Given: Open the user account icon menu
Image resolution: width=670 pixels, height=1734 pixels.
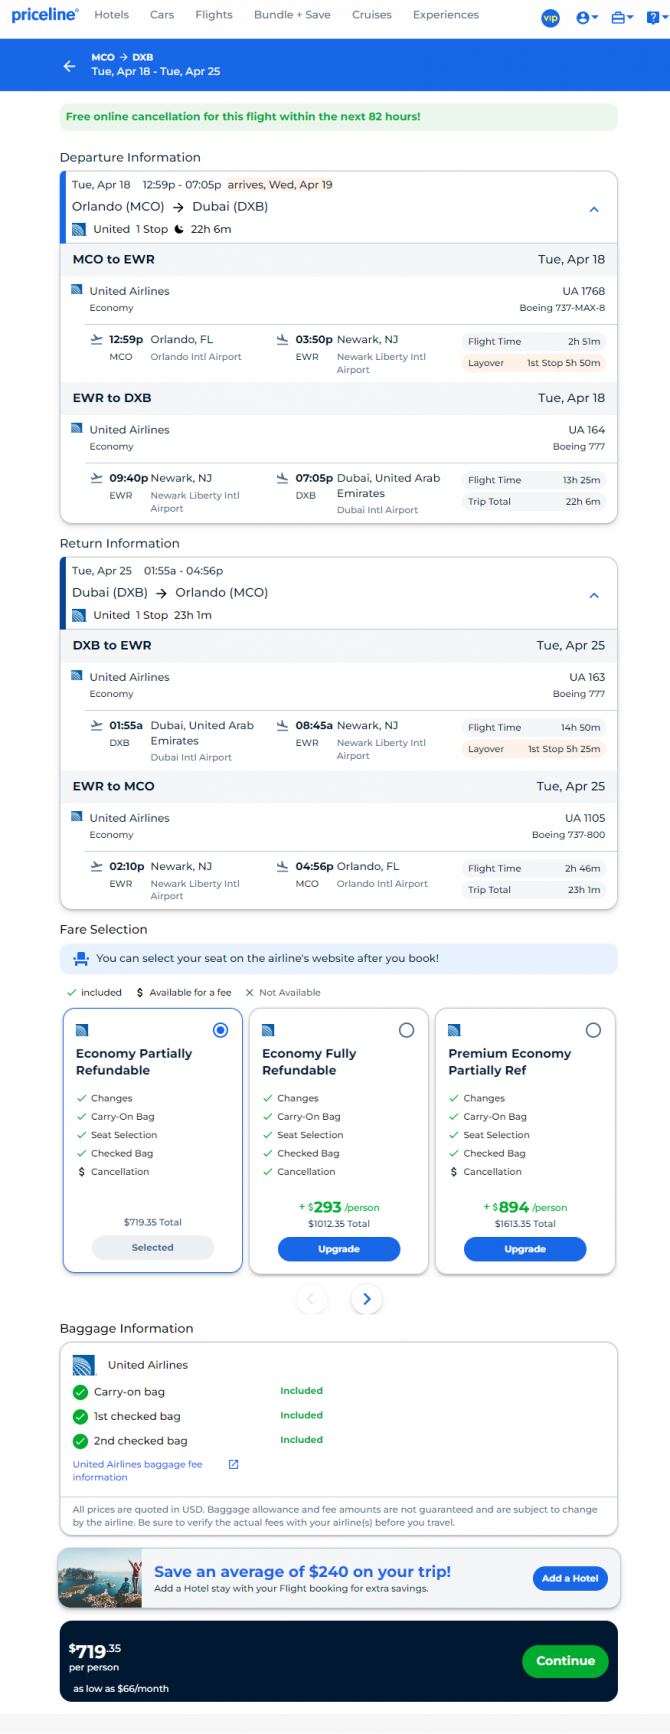Looking at the screenshot, I should [x=587, y=18].
